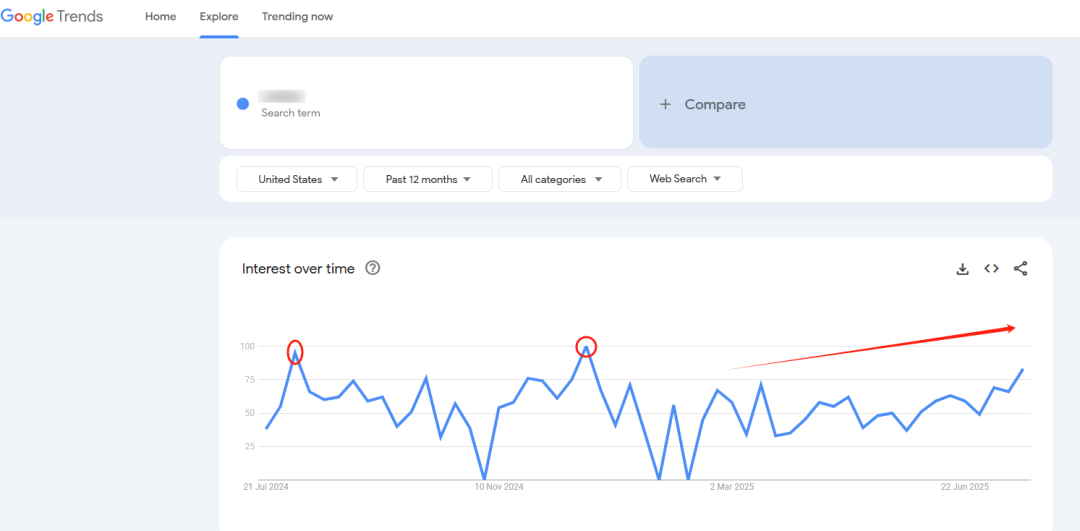This screenshot has height=531, width=1080.
Task: Click the first red-circled peak on chart
Action: coord(295,351)
